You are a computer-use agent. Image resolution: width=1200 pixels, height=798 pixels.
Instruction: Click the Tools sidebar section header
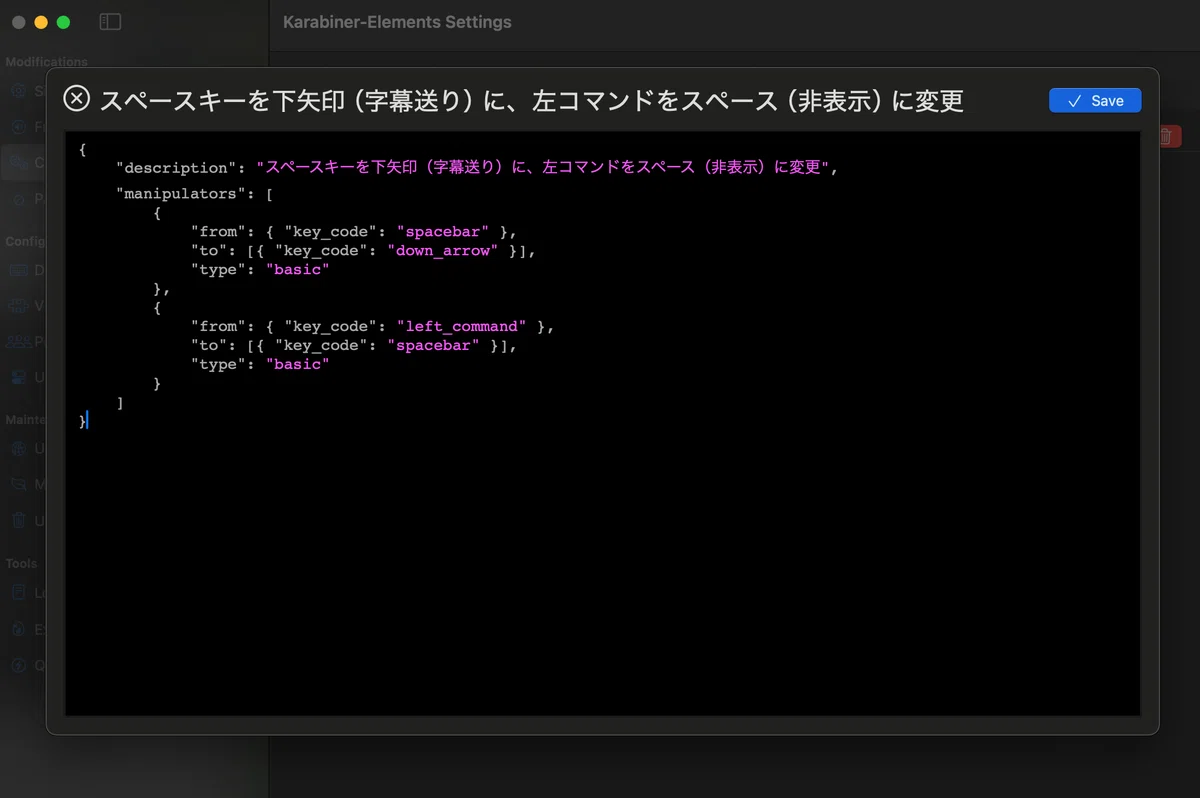21,563
